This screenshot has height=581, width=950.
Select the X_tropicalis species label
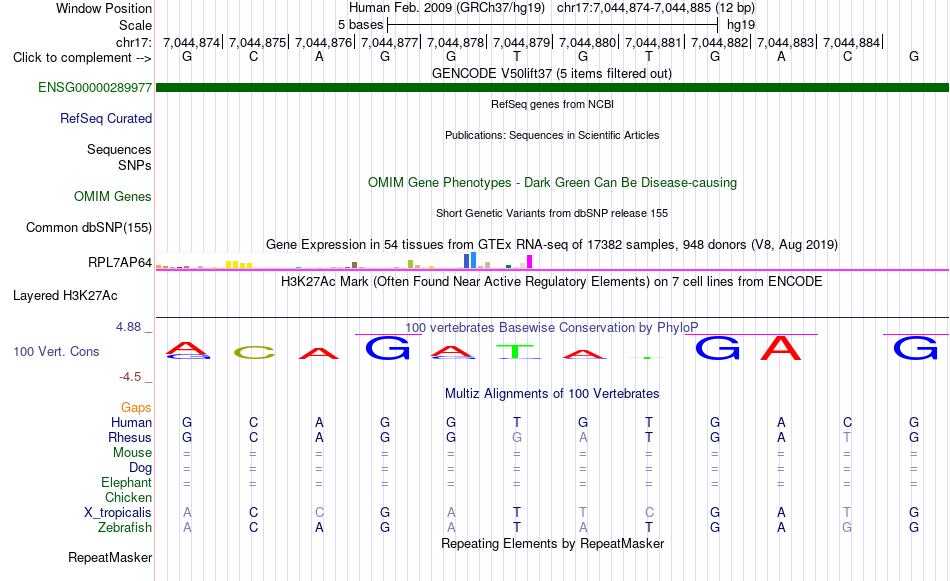click(x=118, y=513)
